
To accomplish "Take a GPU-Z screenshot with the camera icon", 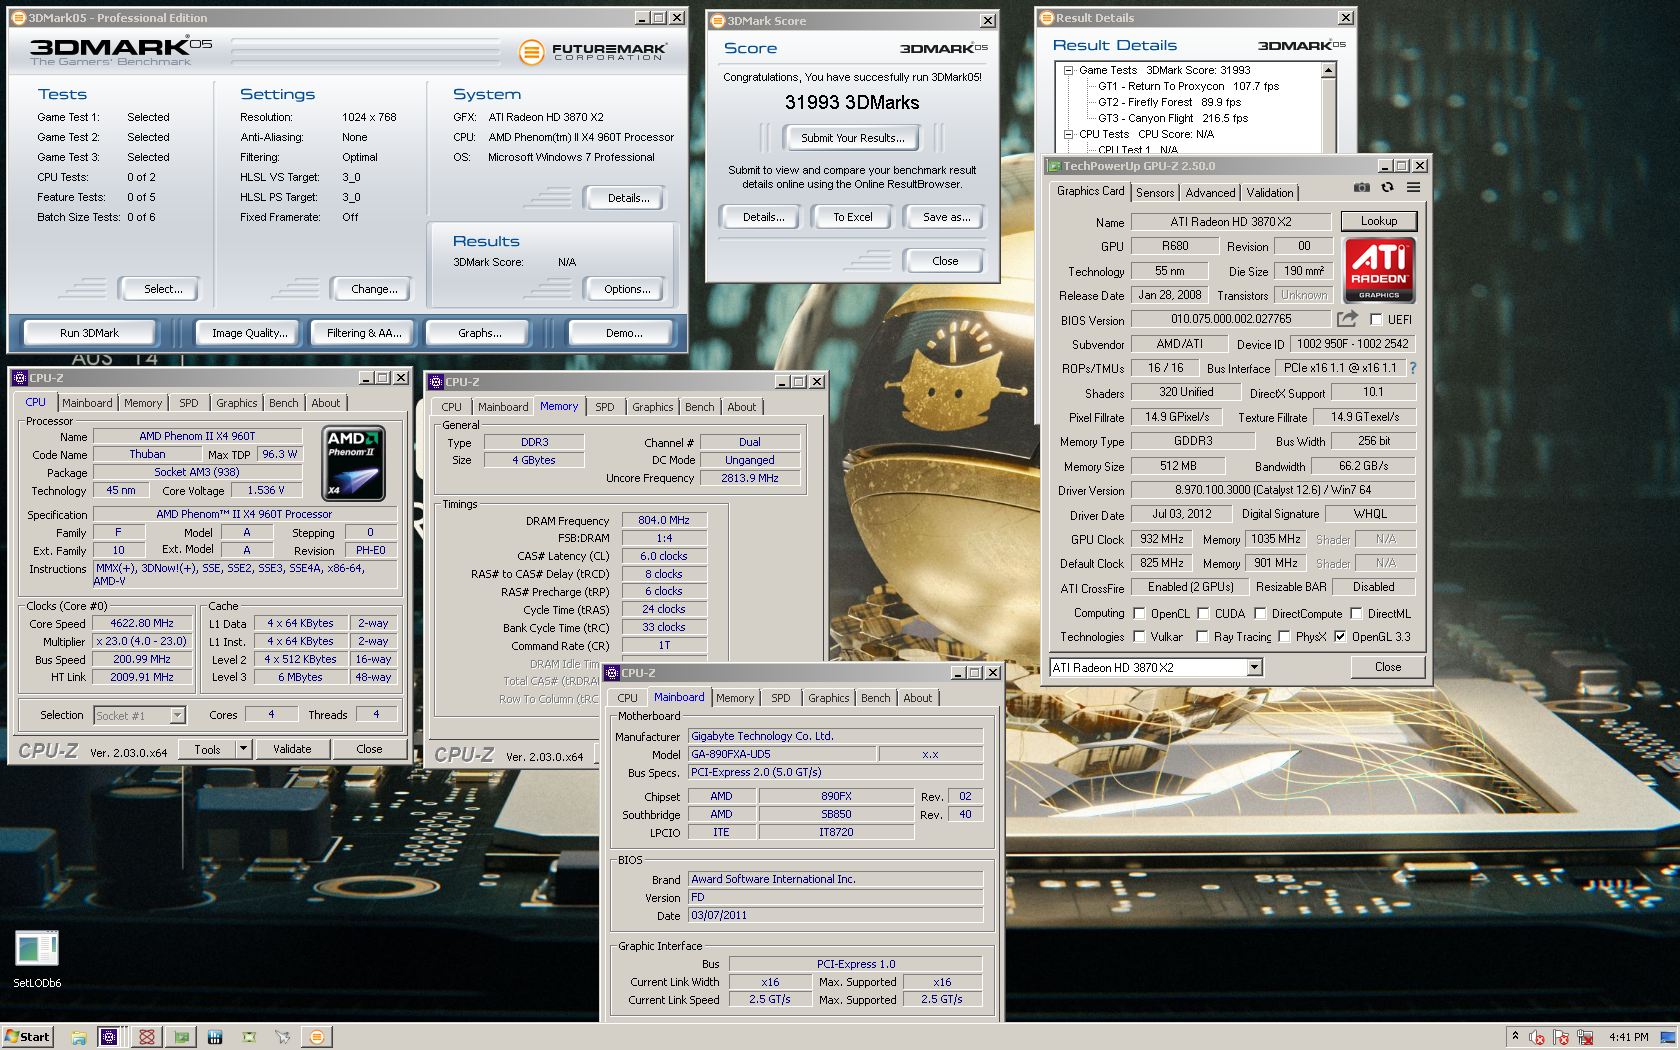I will point(1362,188).
